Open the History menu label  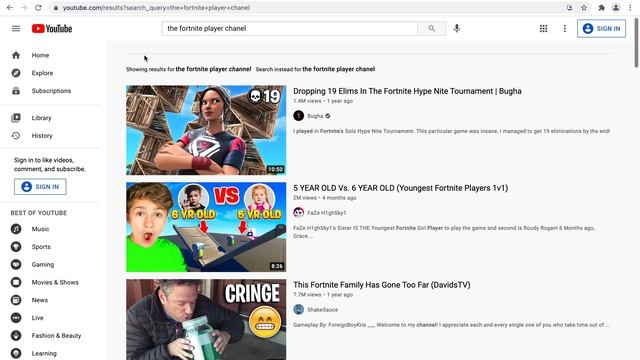[42, 136]
